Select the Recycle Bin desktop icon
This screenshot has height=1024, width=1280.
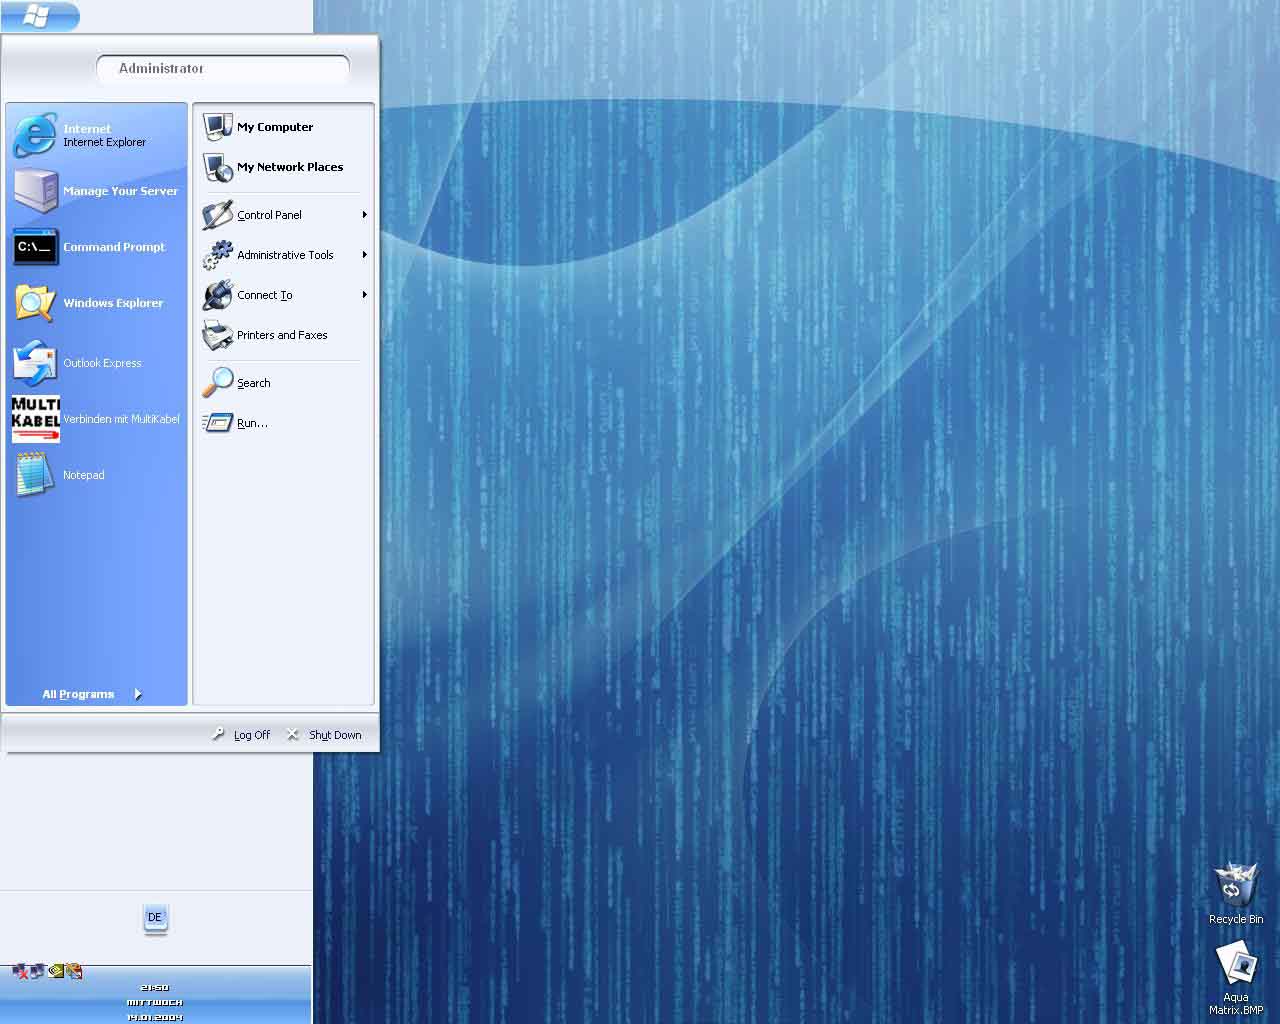click(x=1236, y=894)
